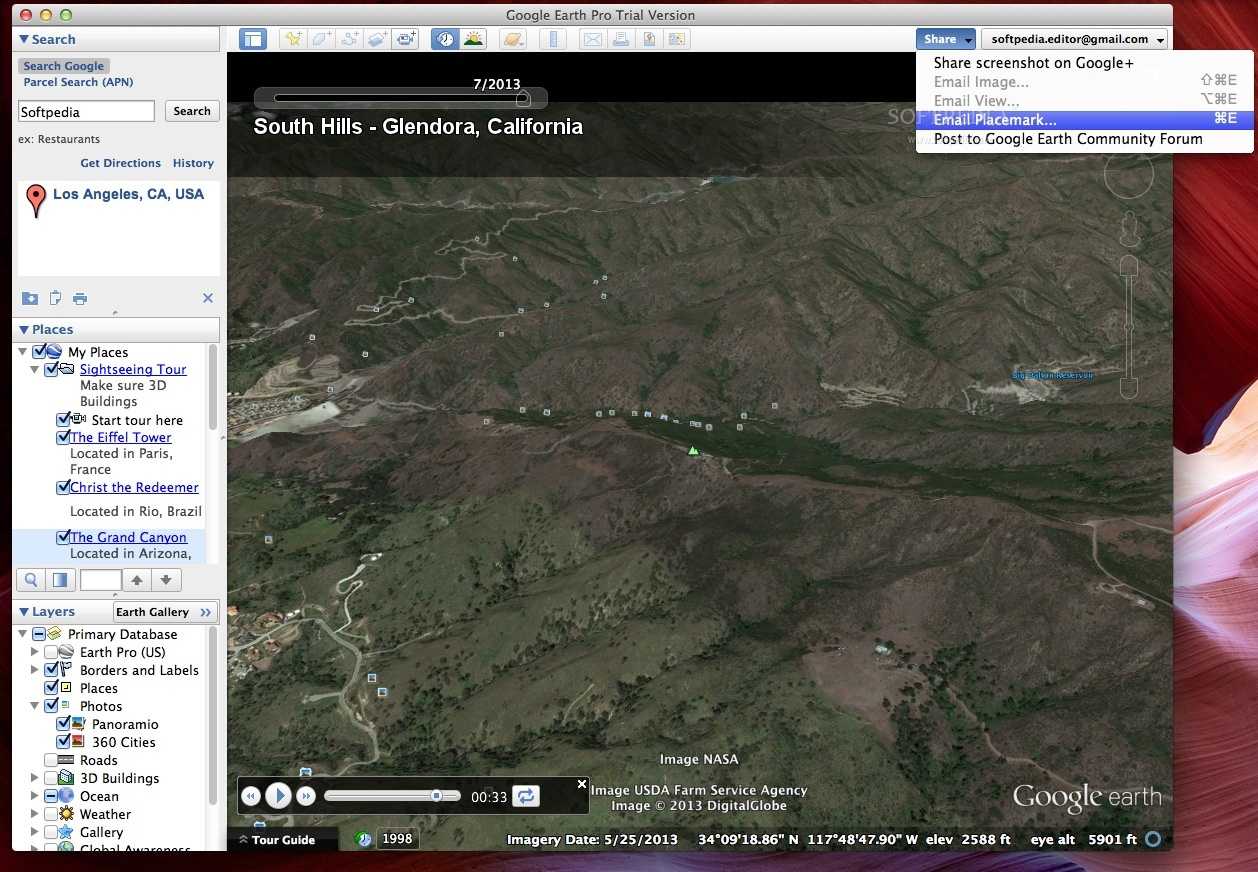Viewport: 1258px width, 872px height.
Task: Click the Share button in toolbar
Action: [945, 39]
